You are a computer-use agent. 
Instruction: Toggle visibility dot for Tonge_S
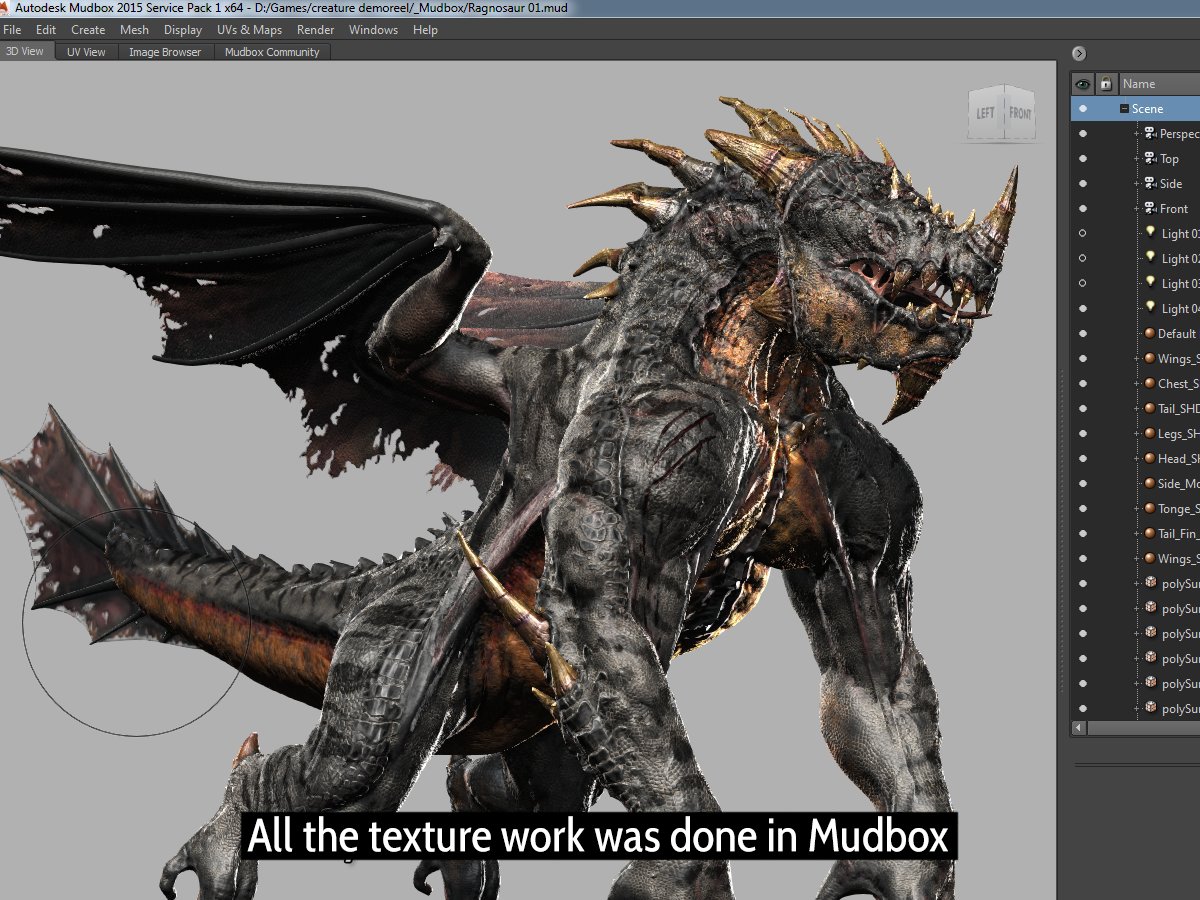(1082, 508)
